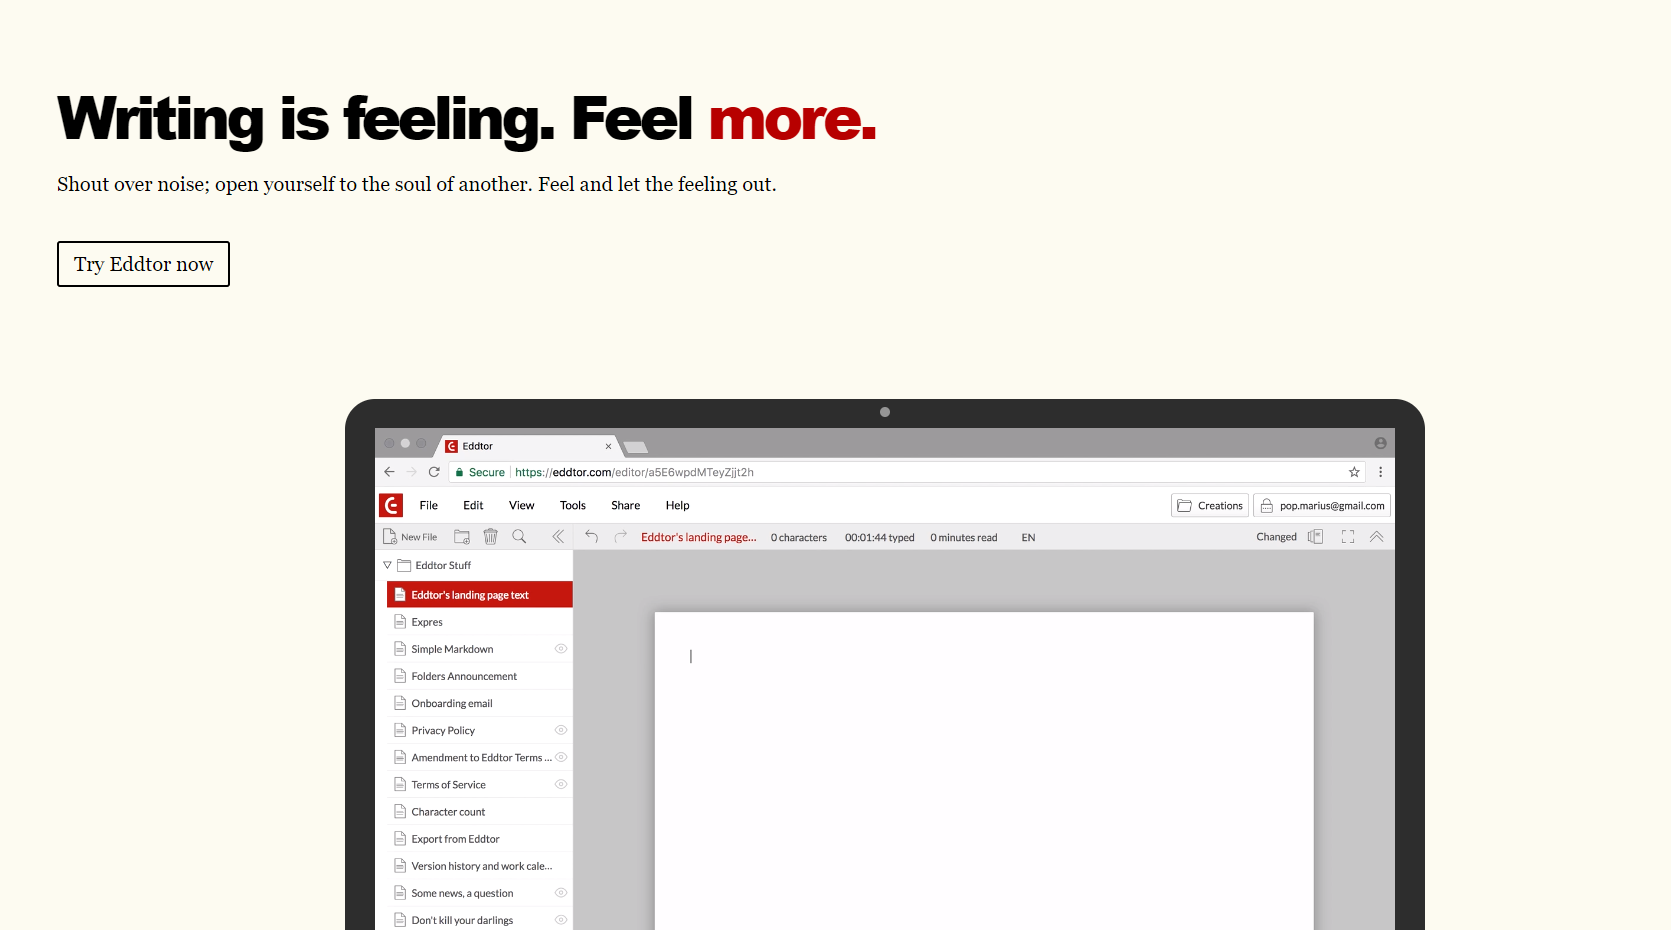Screen dimensions: 1671x930
Task: Open the Export from Eddtor file
Action: (x=480, y=838)
